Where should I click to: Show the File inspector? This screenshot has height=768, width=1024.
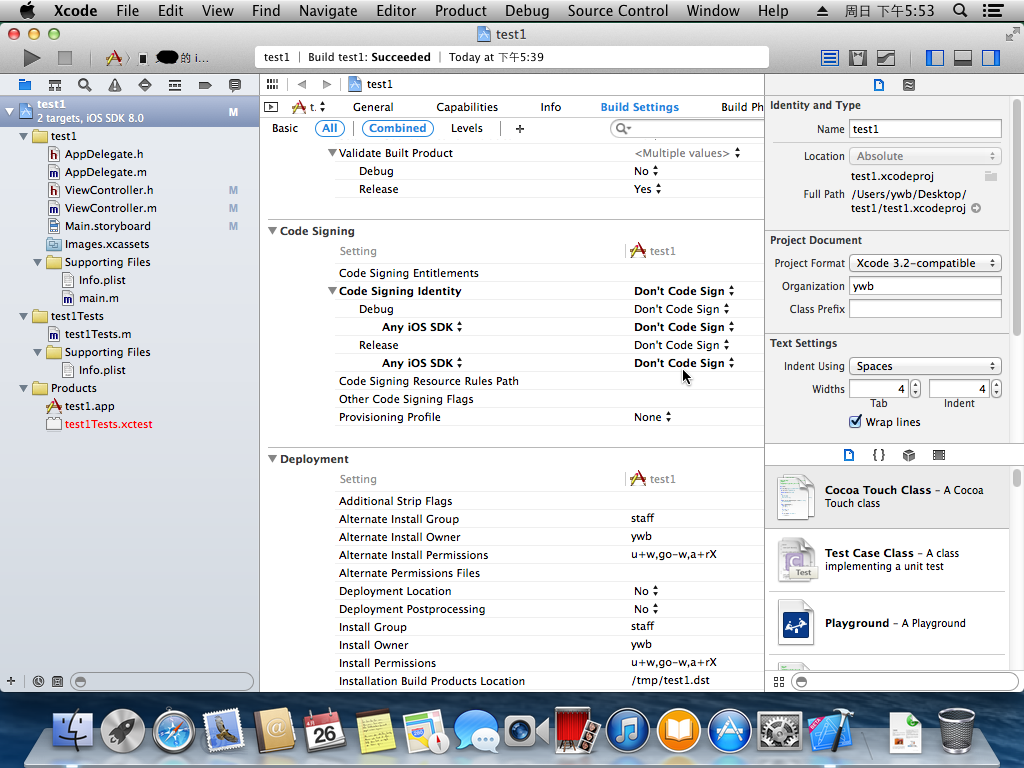click(x=879, y=85)
